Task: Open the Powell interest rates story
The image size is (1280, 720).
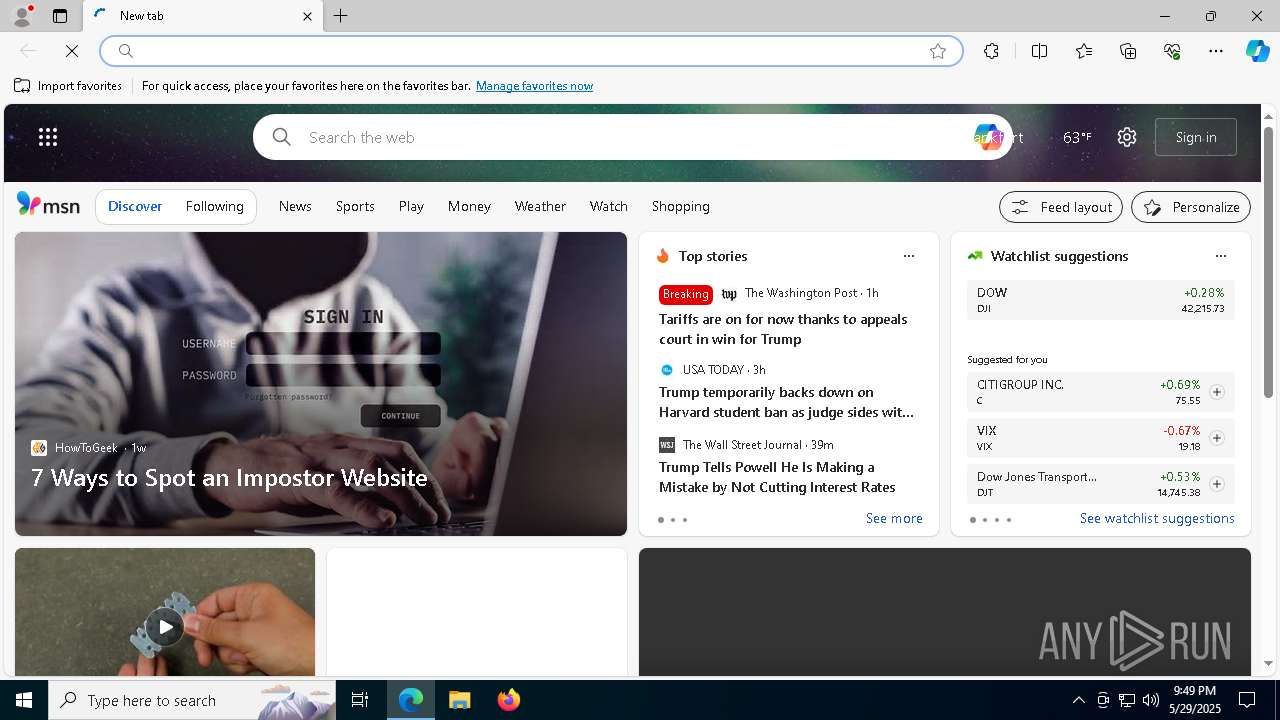Action: pyautogui.click(x=777, y=477)
